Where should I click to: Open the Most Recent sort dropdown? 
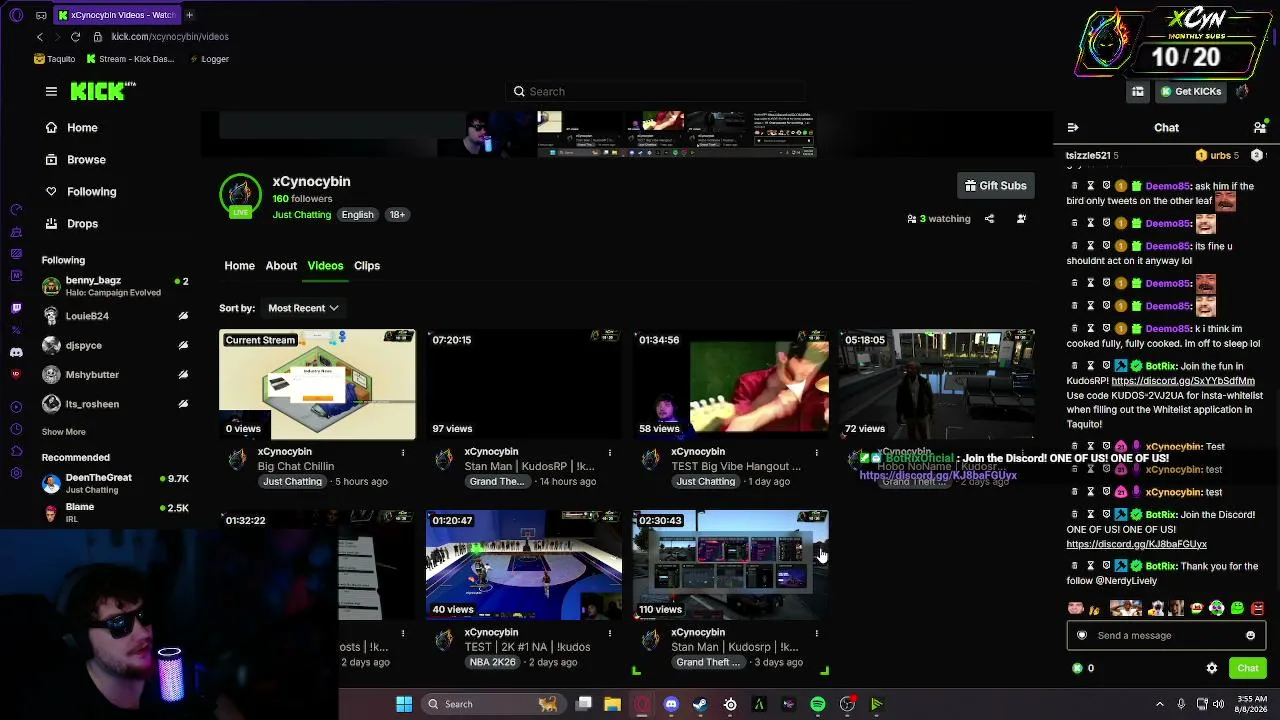point(303,308)
